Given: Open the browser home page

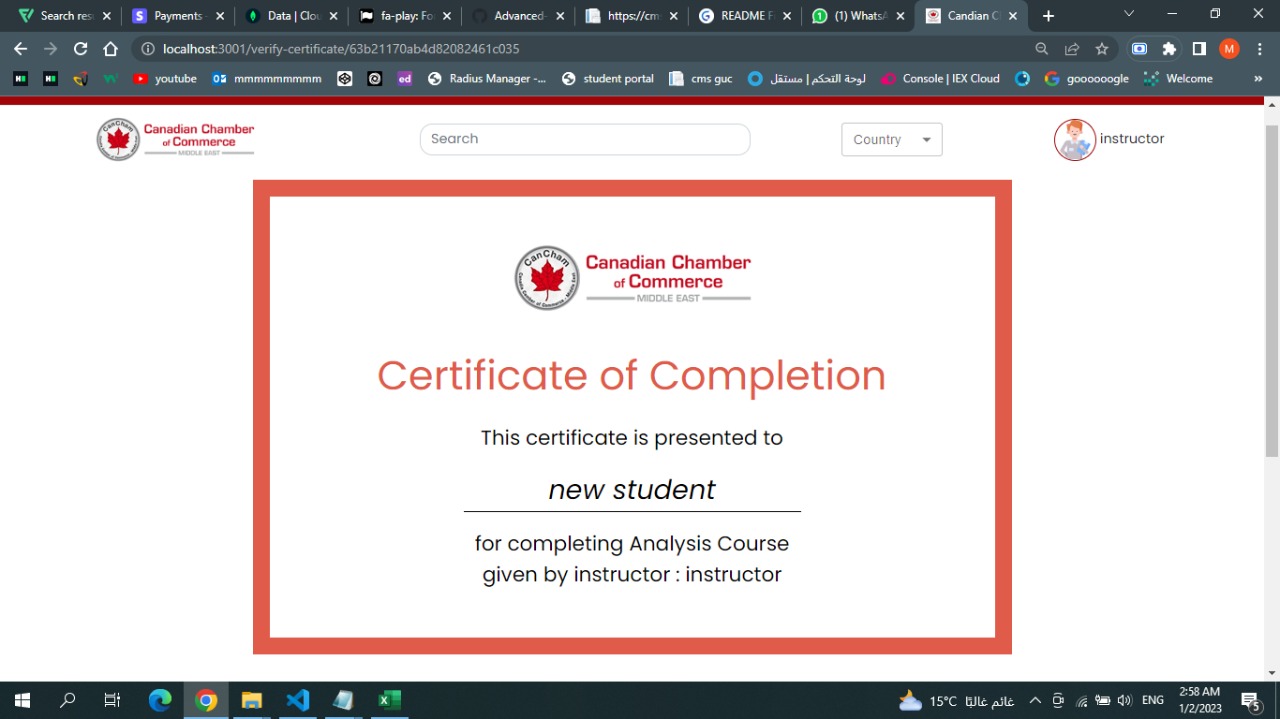Looking at the screenshot, I should pyautogui.click(x=110, y=49).
